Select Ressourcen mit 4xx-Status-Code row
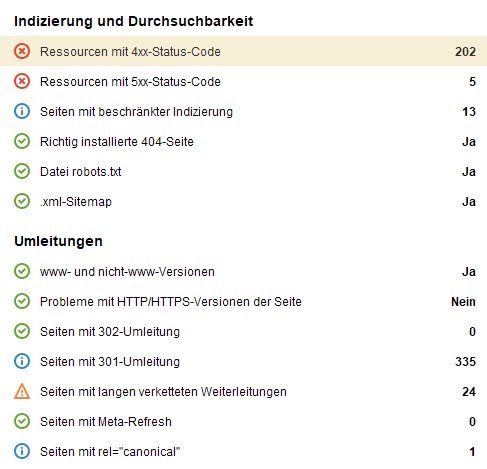 pyautogui.click(x=243, y=51)
